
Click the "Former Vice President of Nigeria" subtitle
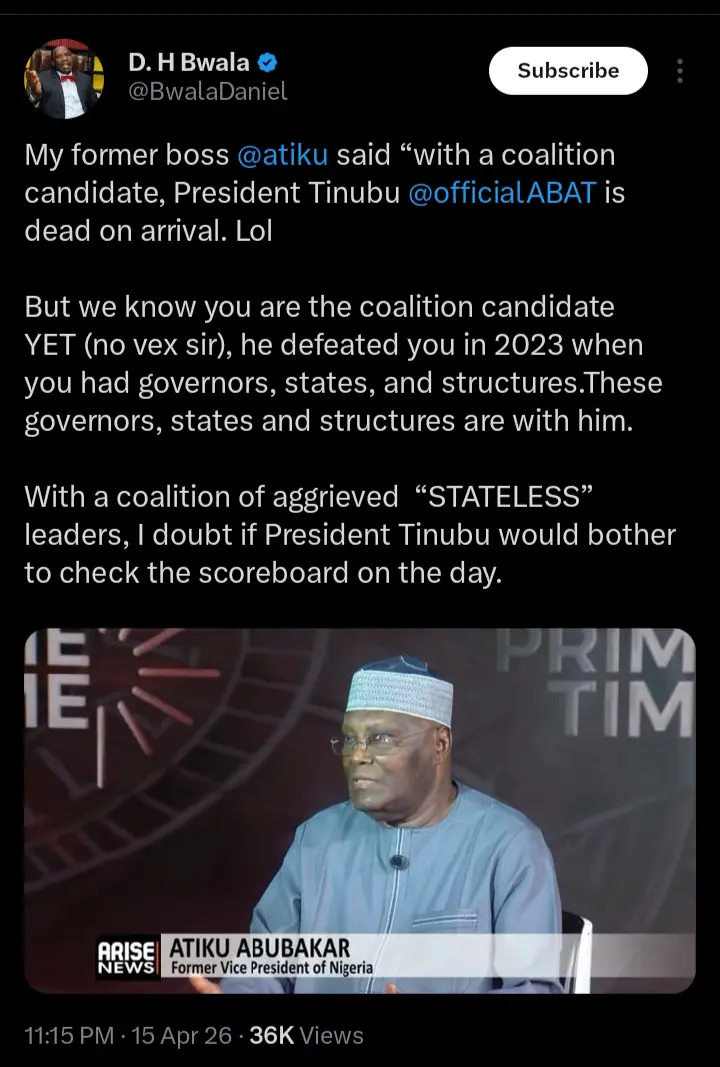coord(270,968)
